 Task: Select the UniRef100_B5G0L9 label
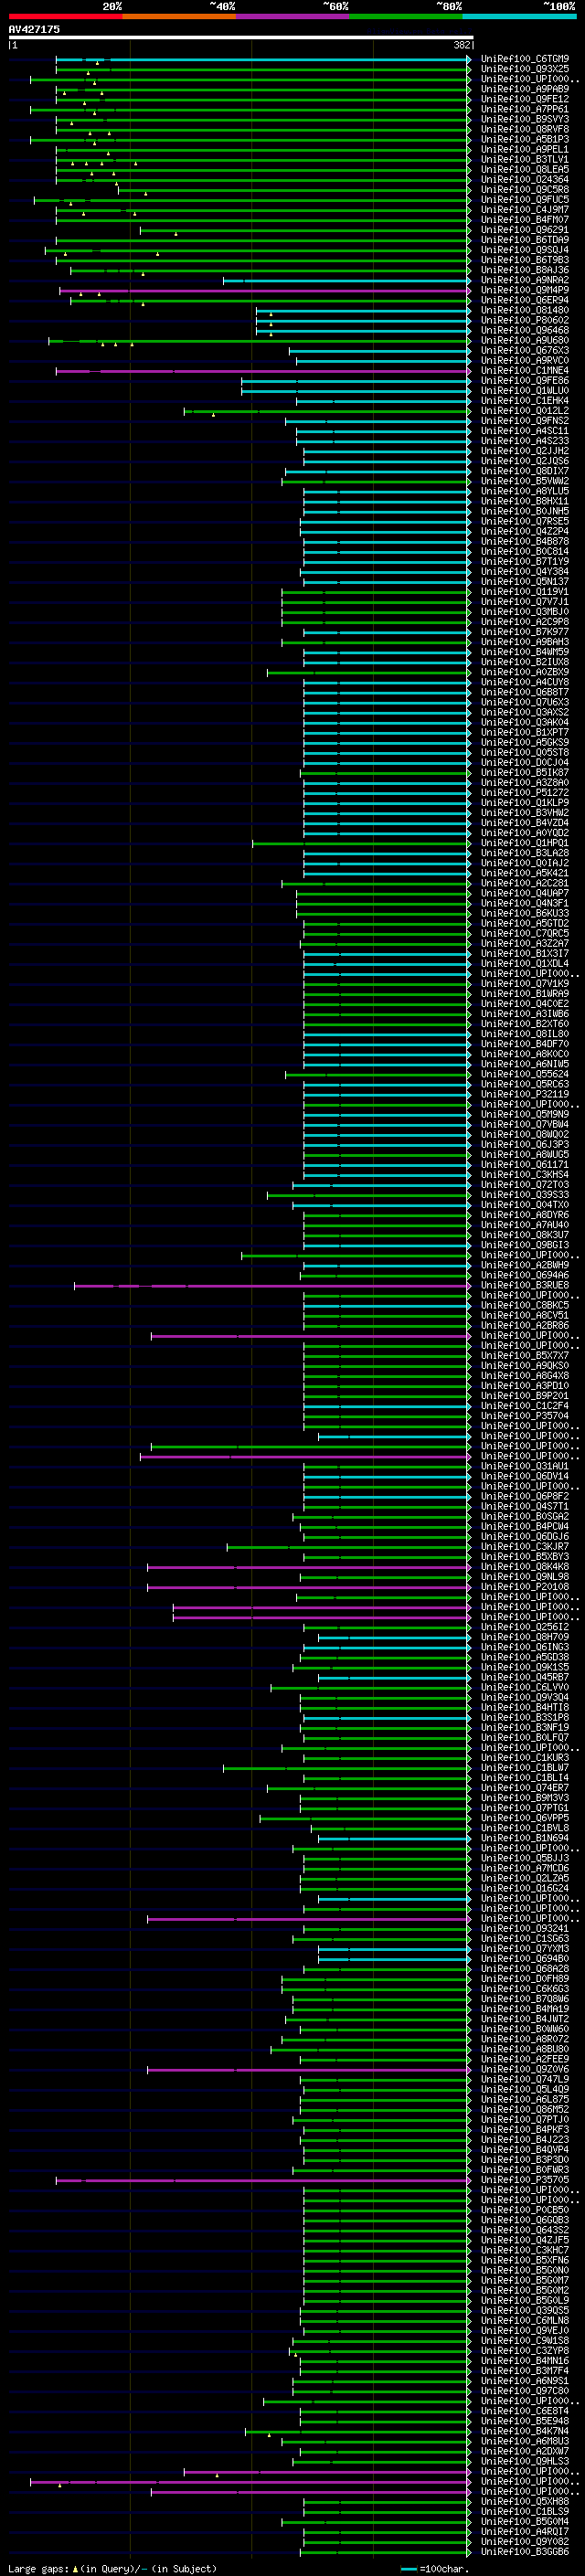[x=524, y=2300]
